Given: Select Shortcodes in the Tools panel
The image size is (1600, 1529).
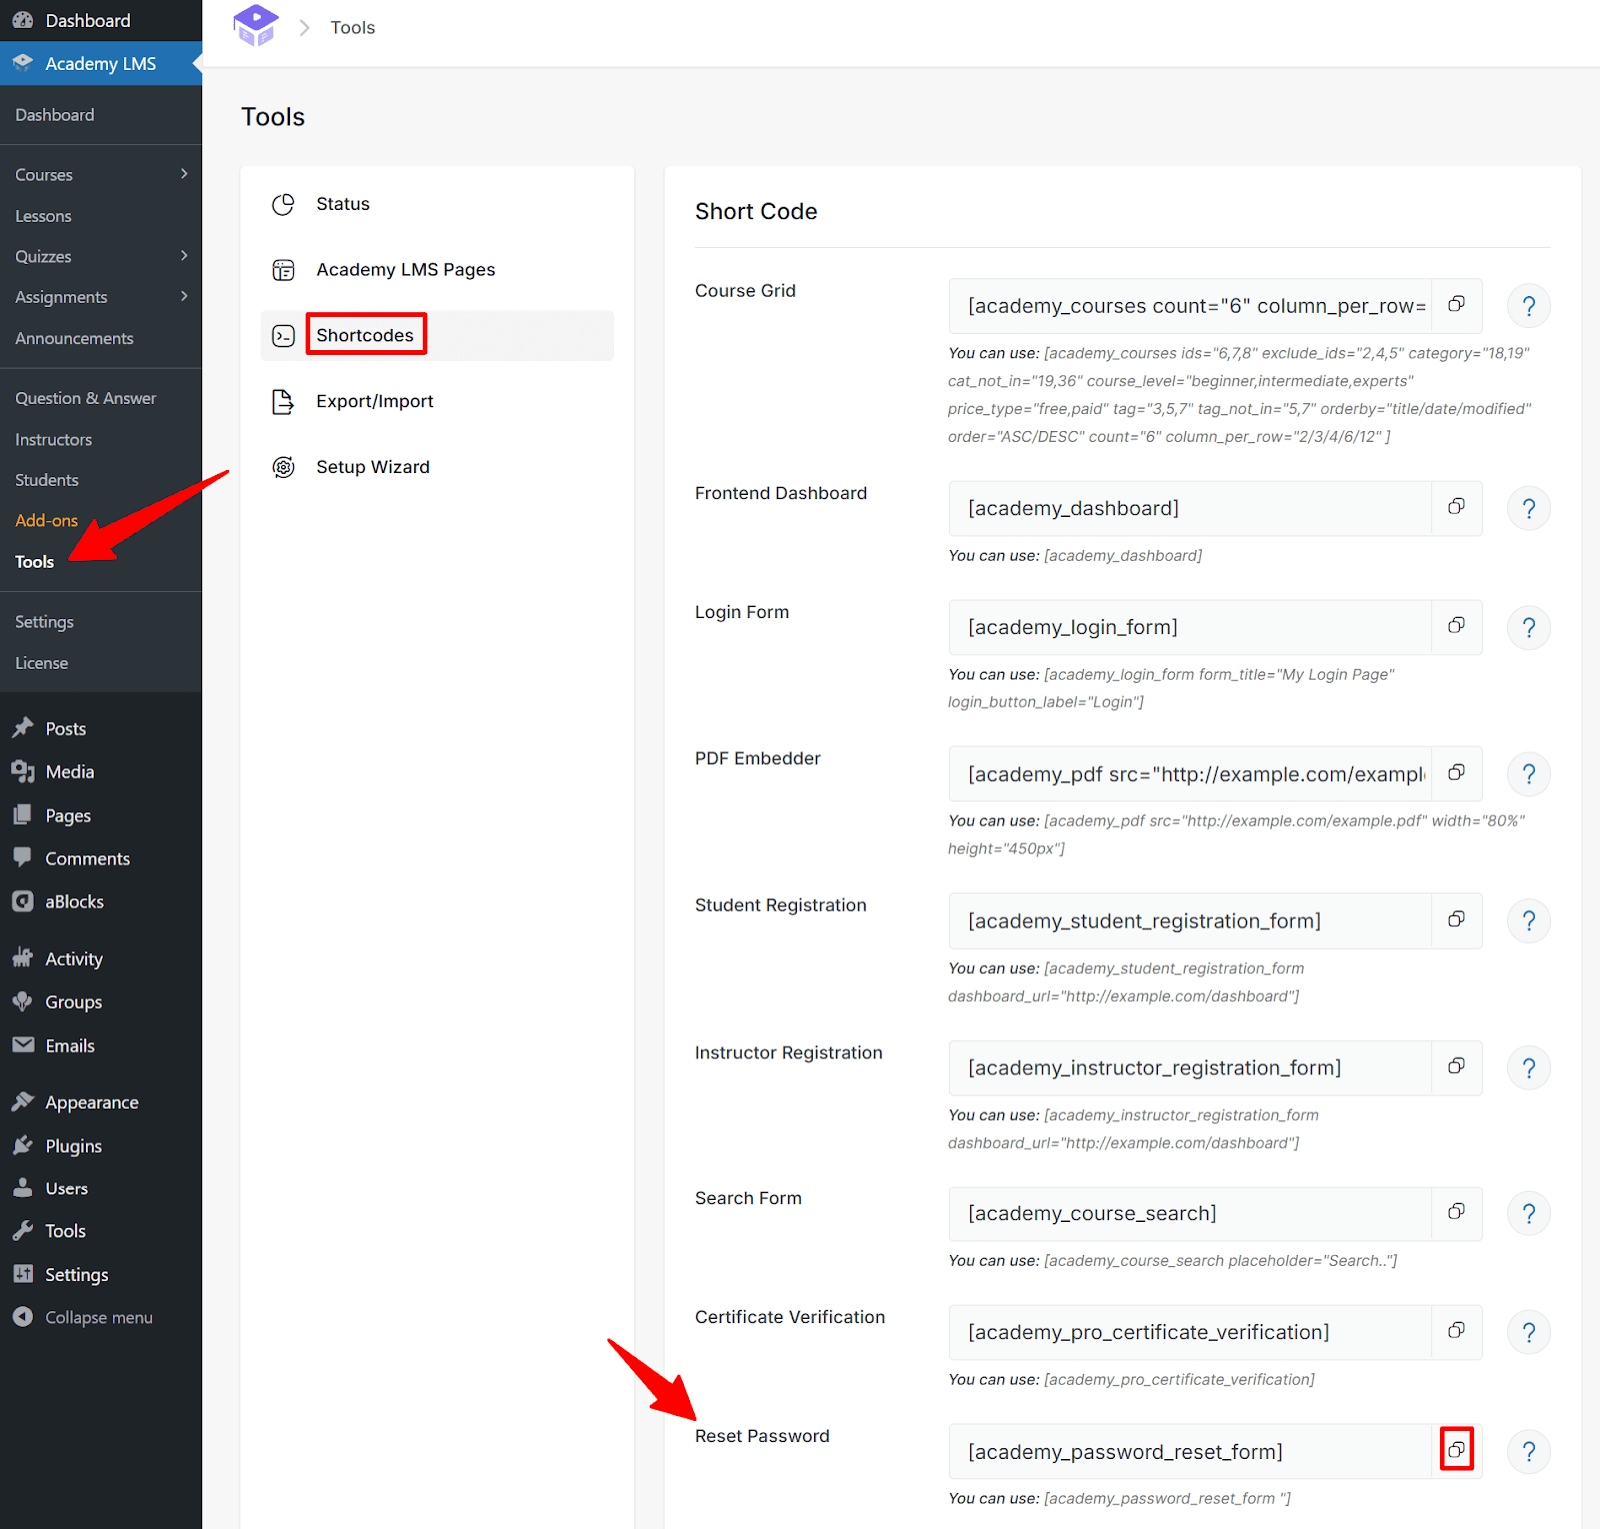Looking at the screenshot, I should point(365,334).
